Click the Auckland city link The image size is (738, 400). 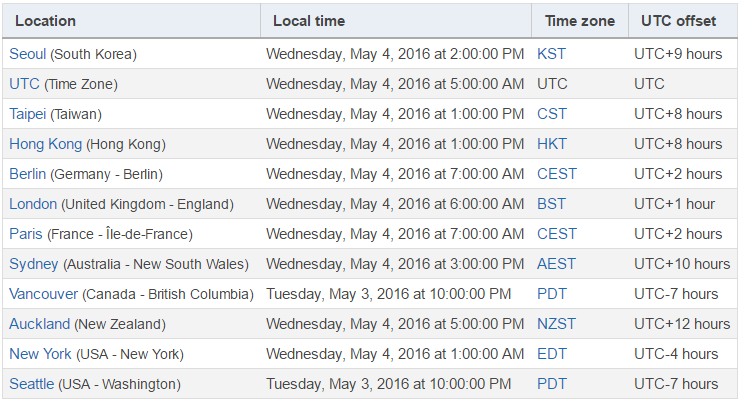click(40, 324)
